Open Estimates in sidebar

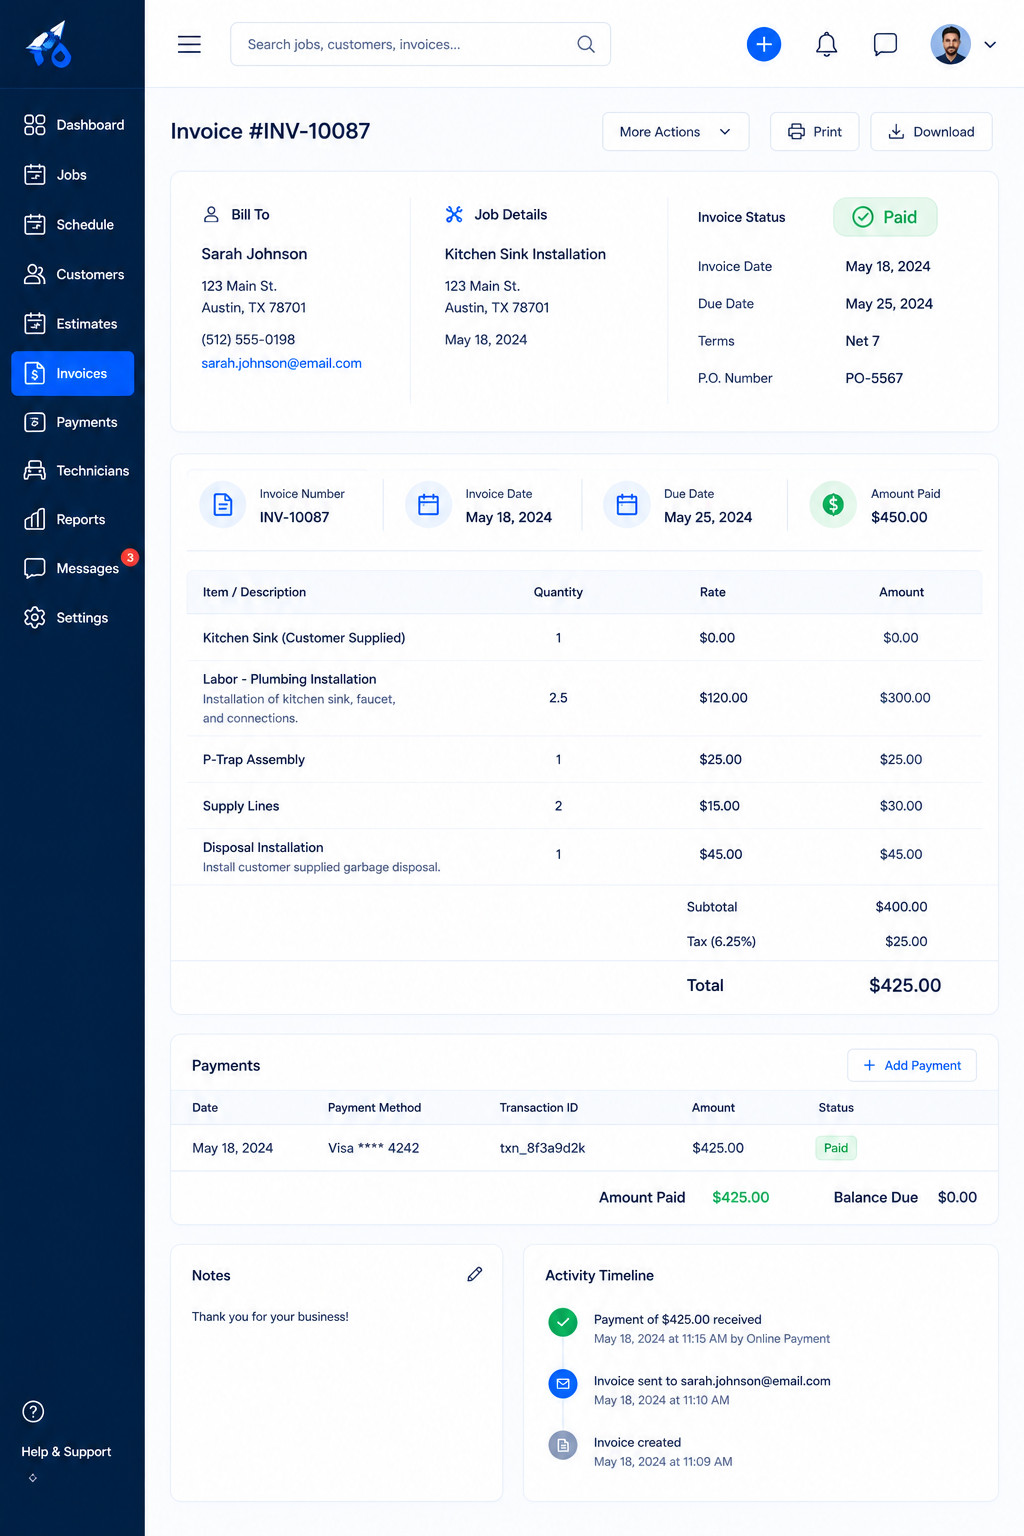(x=73, y=324)
